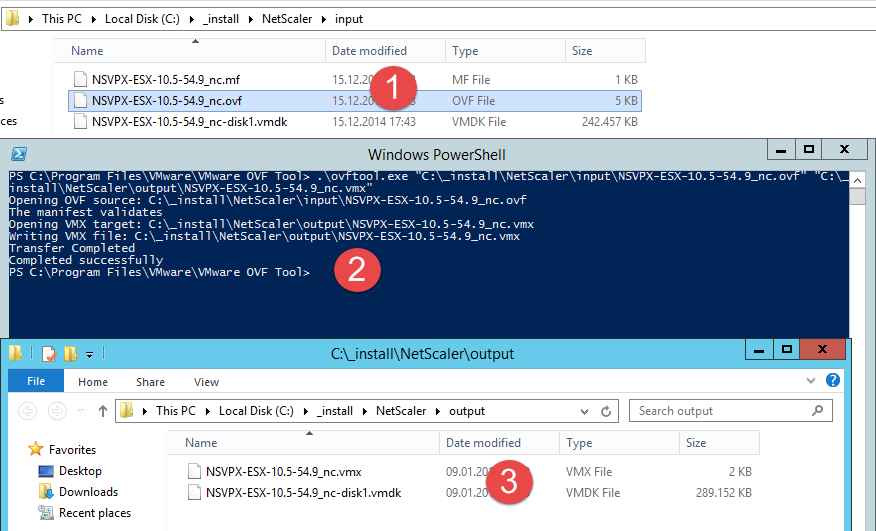Select the file NSVPX-ESX-10.5-54.9_nc.mf
Viewport: 876px width, 531px height.
pyautogui.click(x=166, y=79)
